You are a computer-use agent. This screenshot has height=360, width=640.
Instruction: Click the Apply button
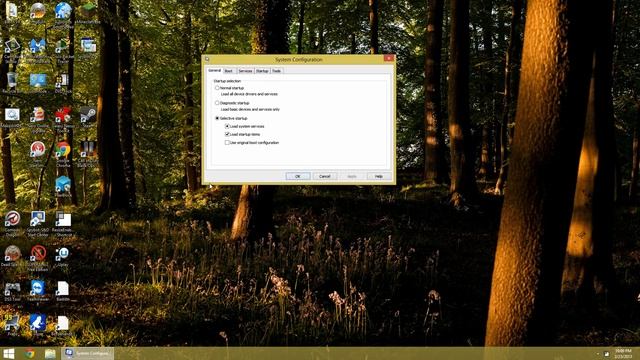(x=352, y=176)
